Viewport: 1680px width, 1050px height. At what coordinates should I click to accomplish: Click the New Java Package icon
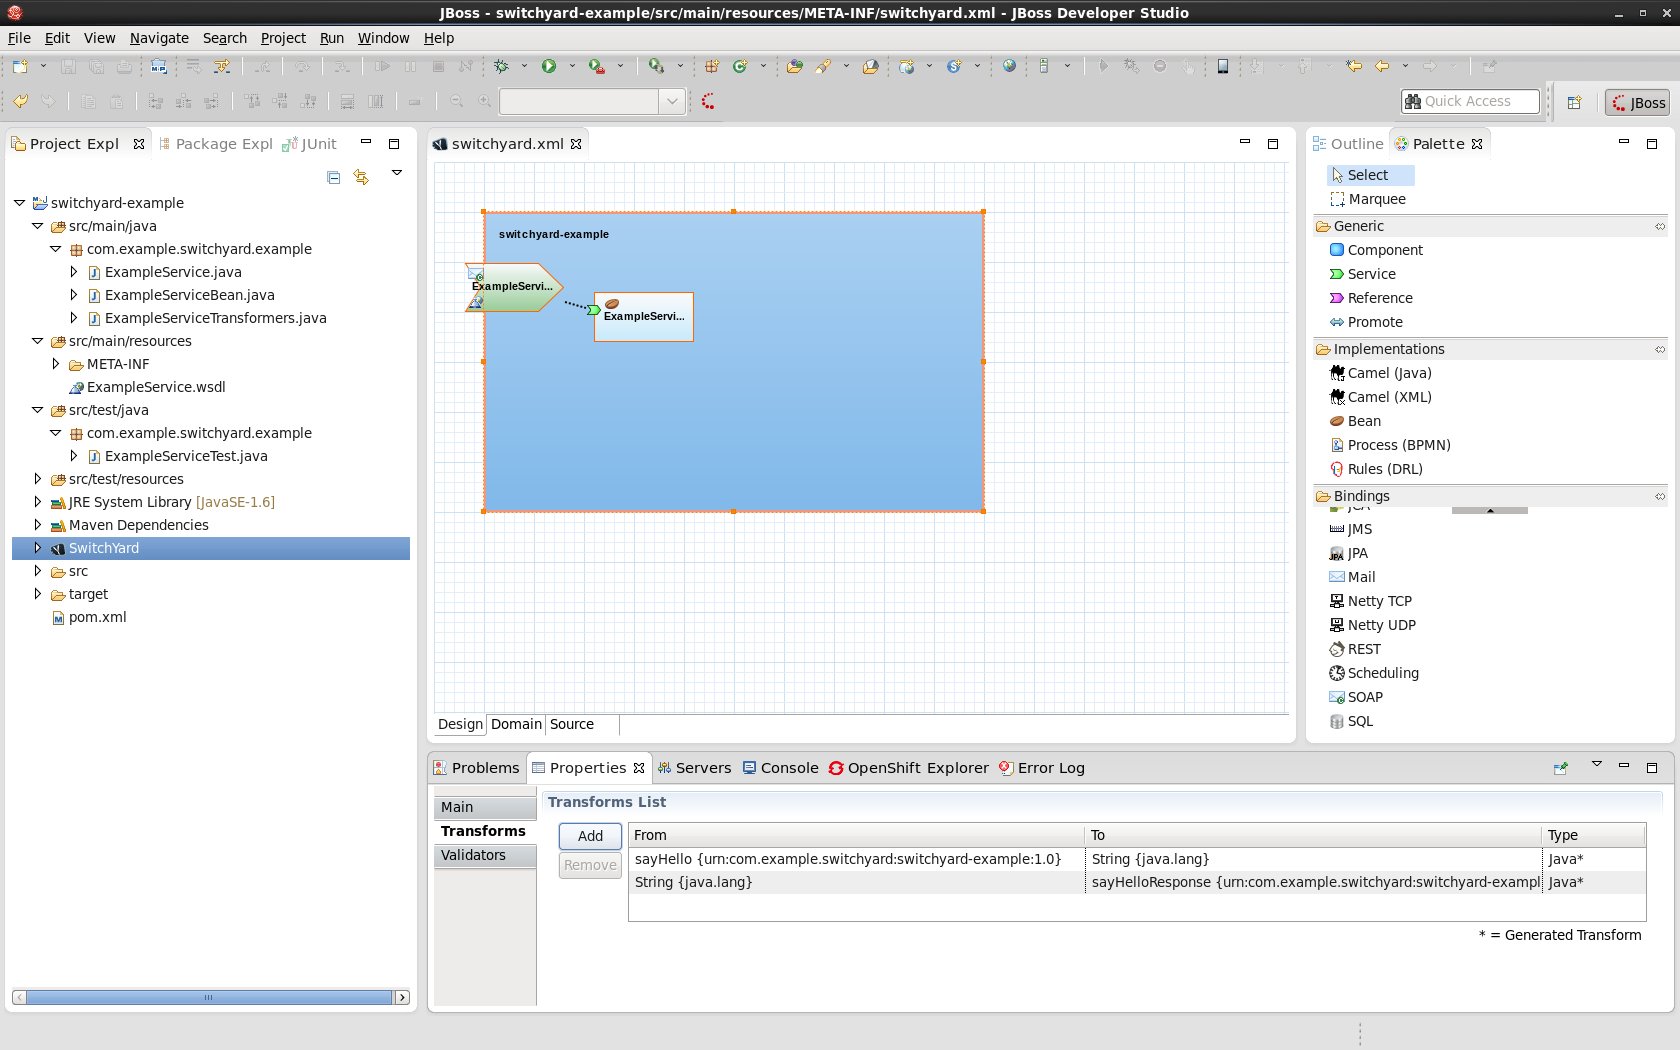coord(712,66)
